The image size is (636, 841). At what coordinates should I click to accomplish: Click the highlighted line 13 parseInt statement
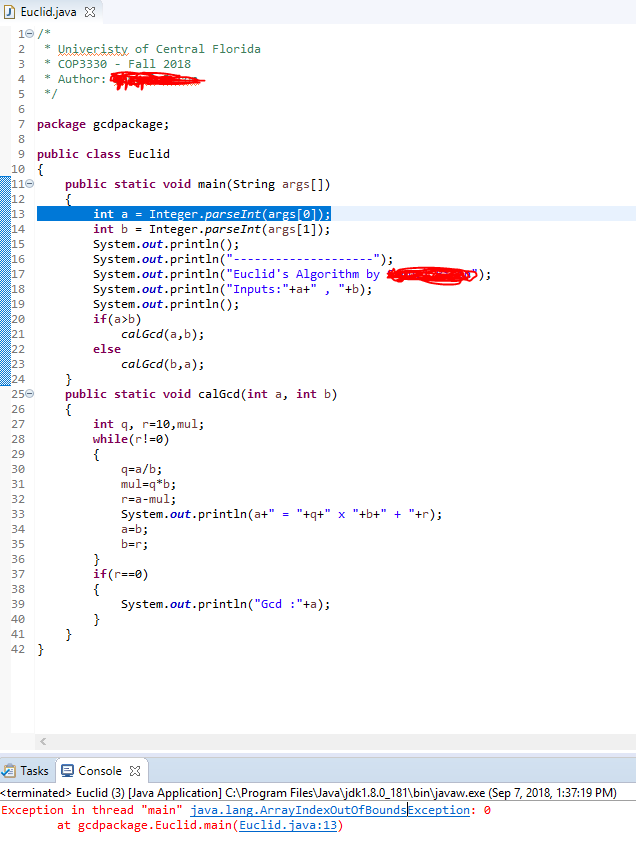tap(212, 214)
